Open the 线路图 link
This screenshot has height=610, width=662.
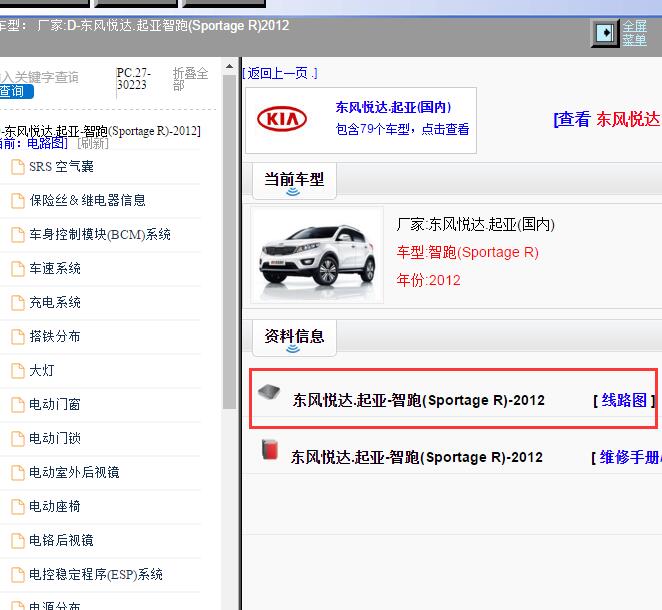624,400
